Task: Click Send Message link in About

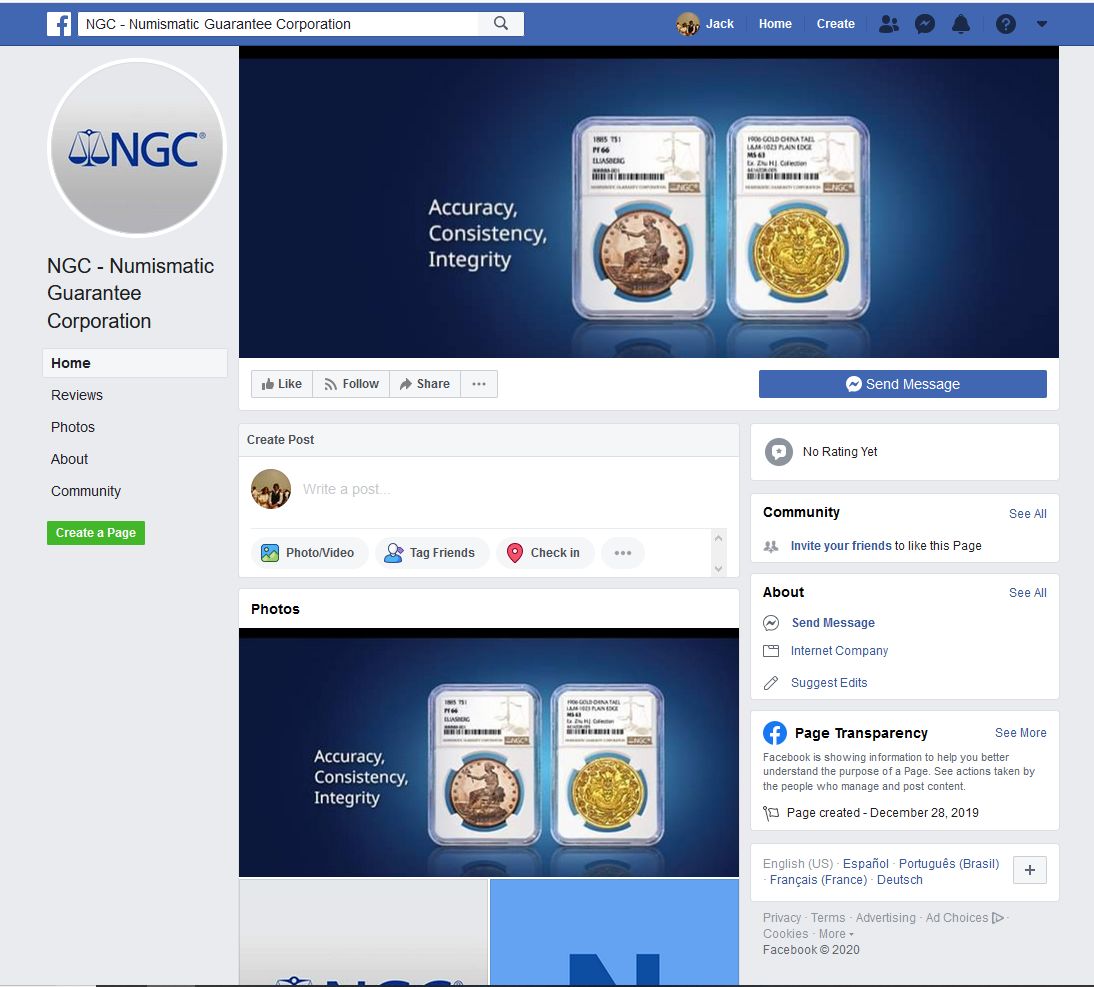Action: pos(832,622)
